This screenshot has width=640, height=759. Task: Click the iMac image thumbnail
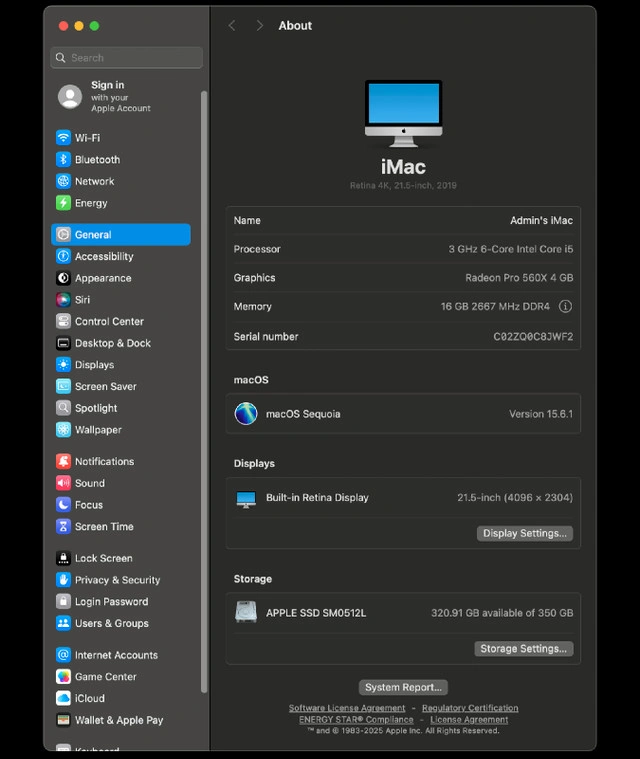(403, 114)
